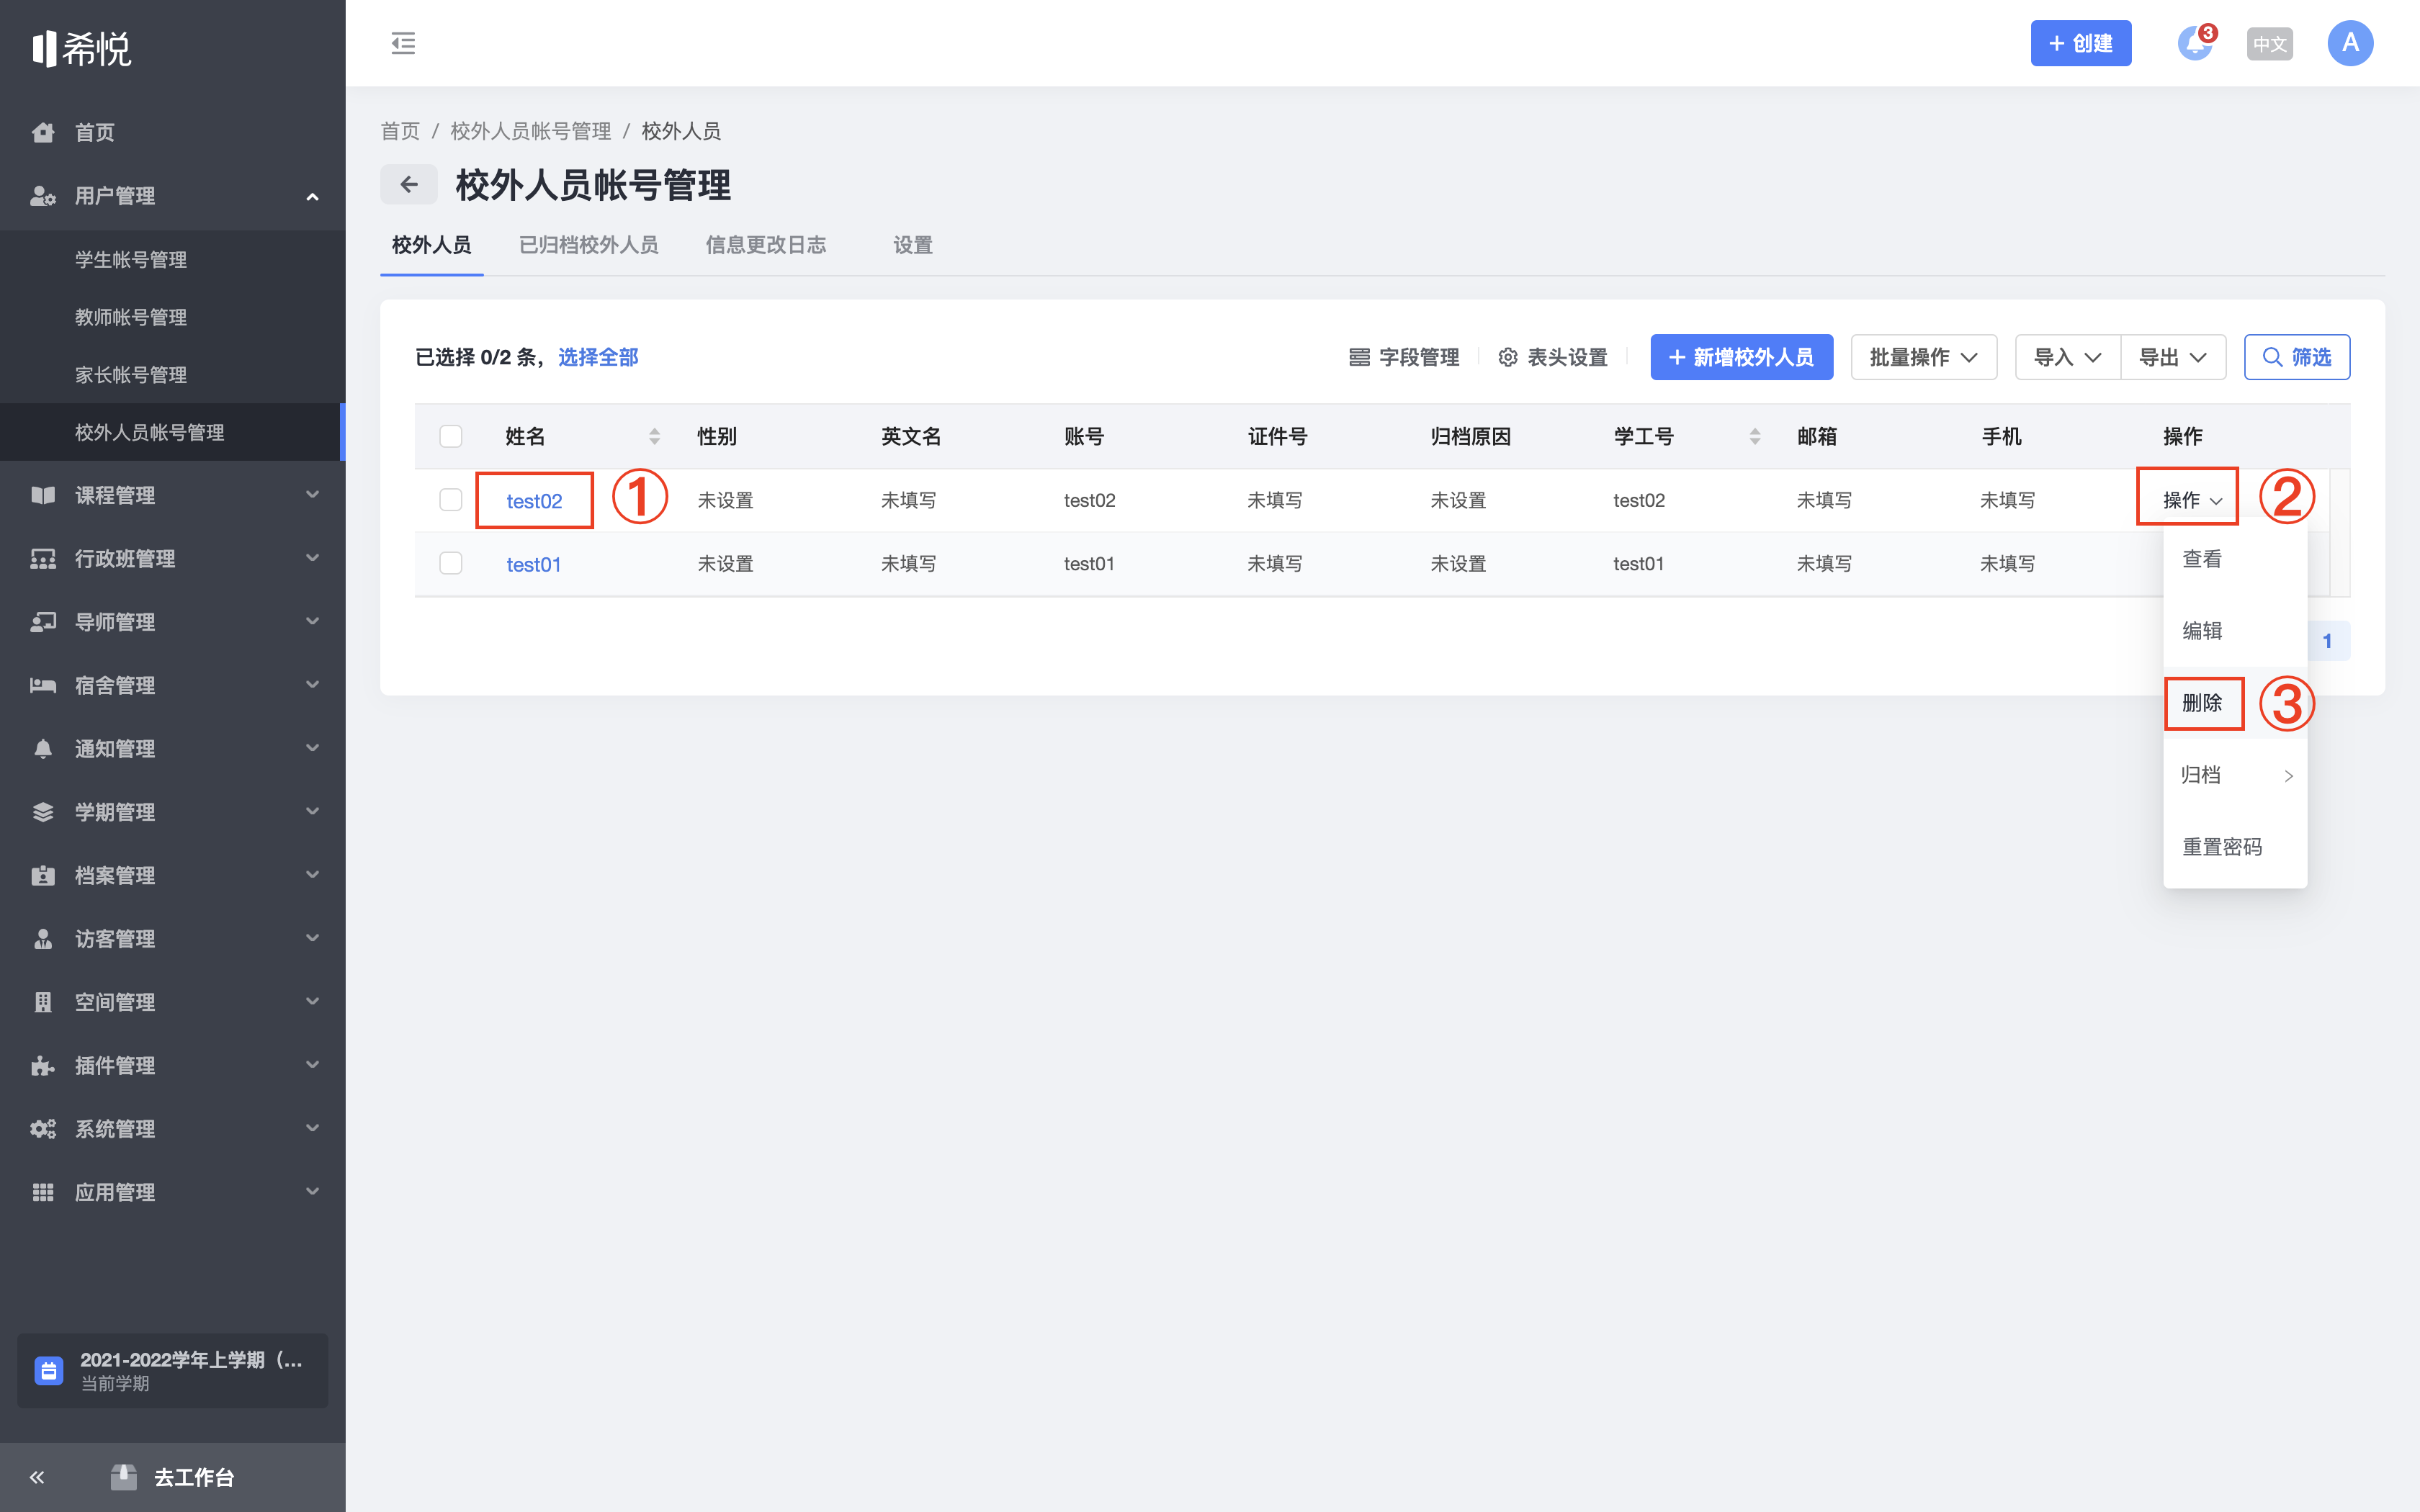Click the double-chevron collapse icon at sidebar bottom

click(37, 1477)
